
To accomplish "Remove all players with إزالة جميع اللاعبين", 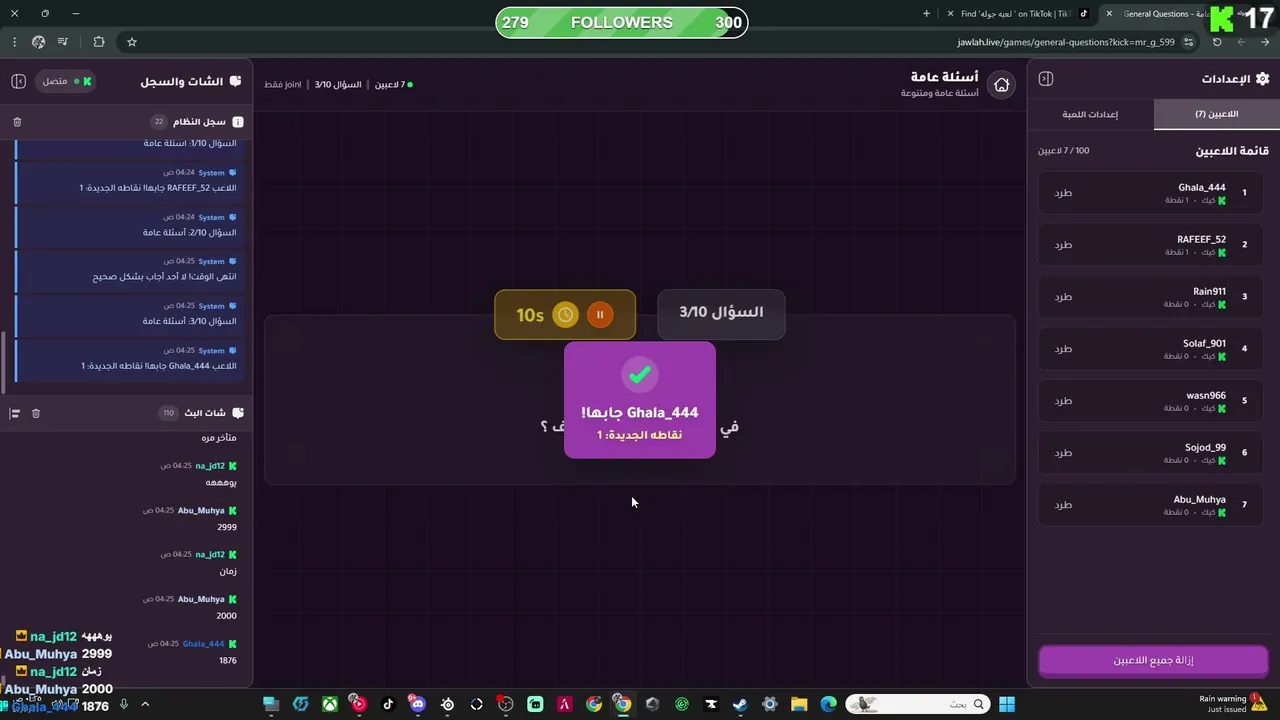I will click(1153, 661).
